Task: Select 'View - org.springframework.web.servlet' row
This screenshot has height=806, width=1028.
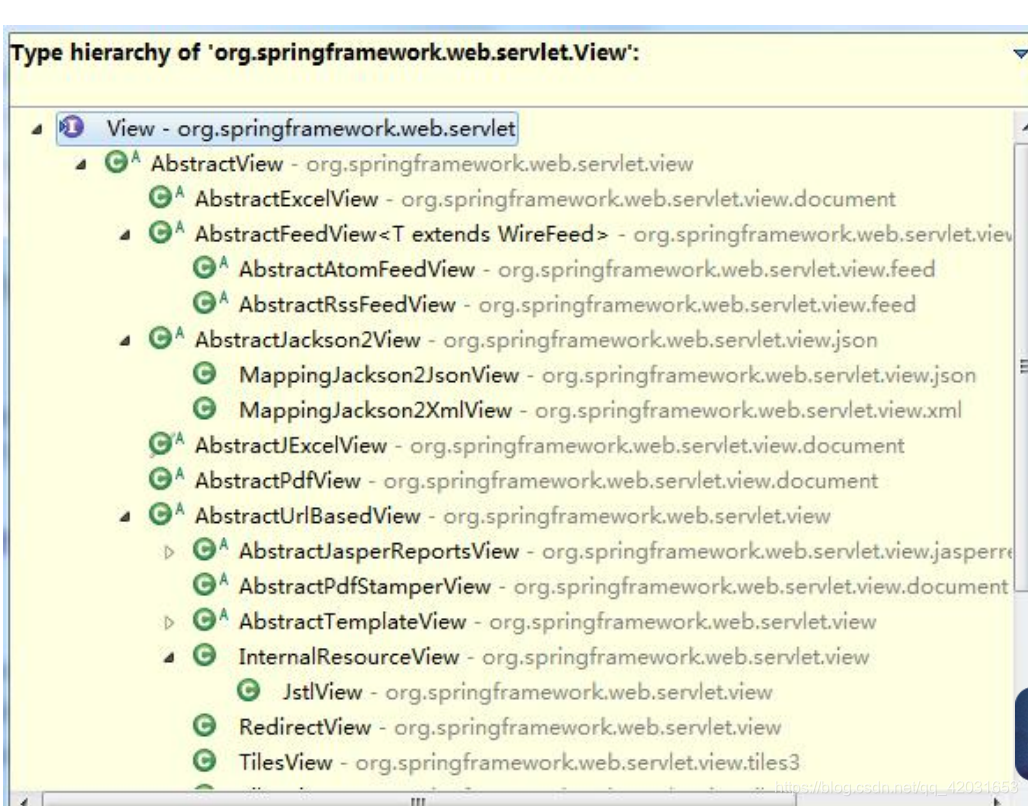Action: tap(287, 129)
